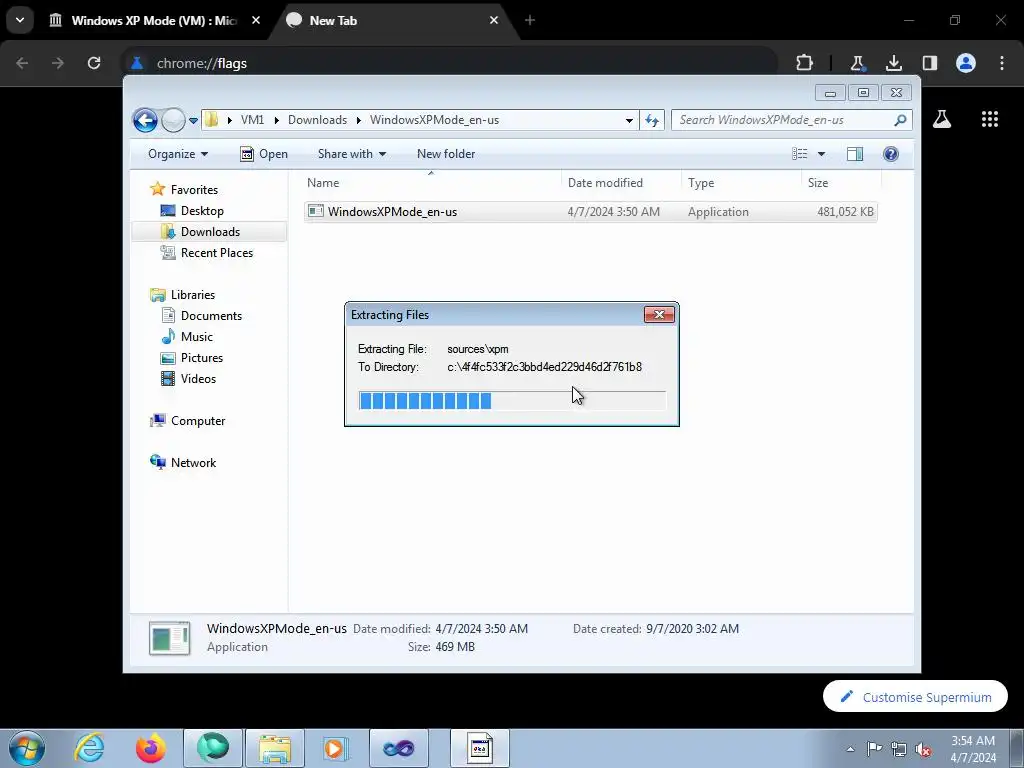Select Computer in navigation pane
The width and height of the screenshot is (1024, 768).
[188, 421]
